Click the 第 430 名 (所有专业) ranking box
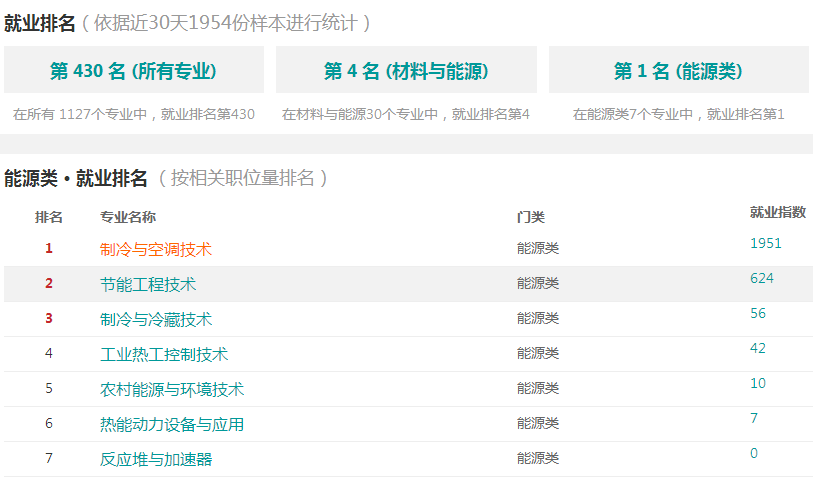 [x=134, y=70]
